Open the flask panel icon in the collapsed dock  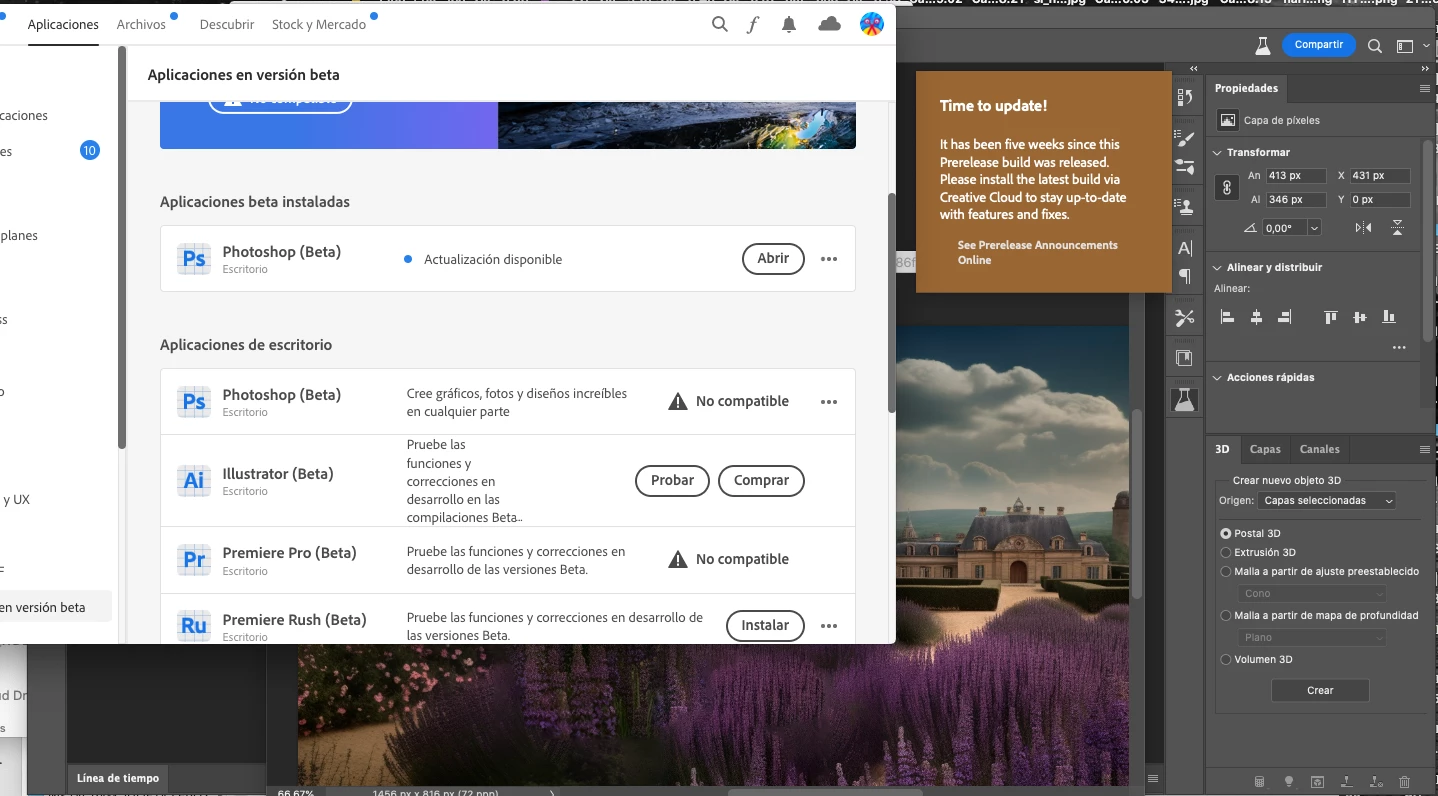pos(1185,400)
